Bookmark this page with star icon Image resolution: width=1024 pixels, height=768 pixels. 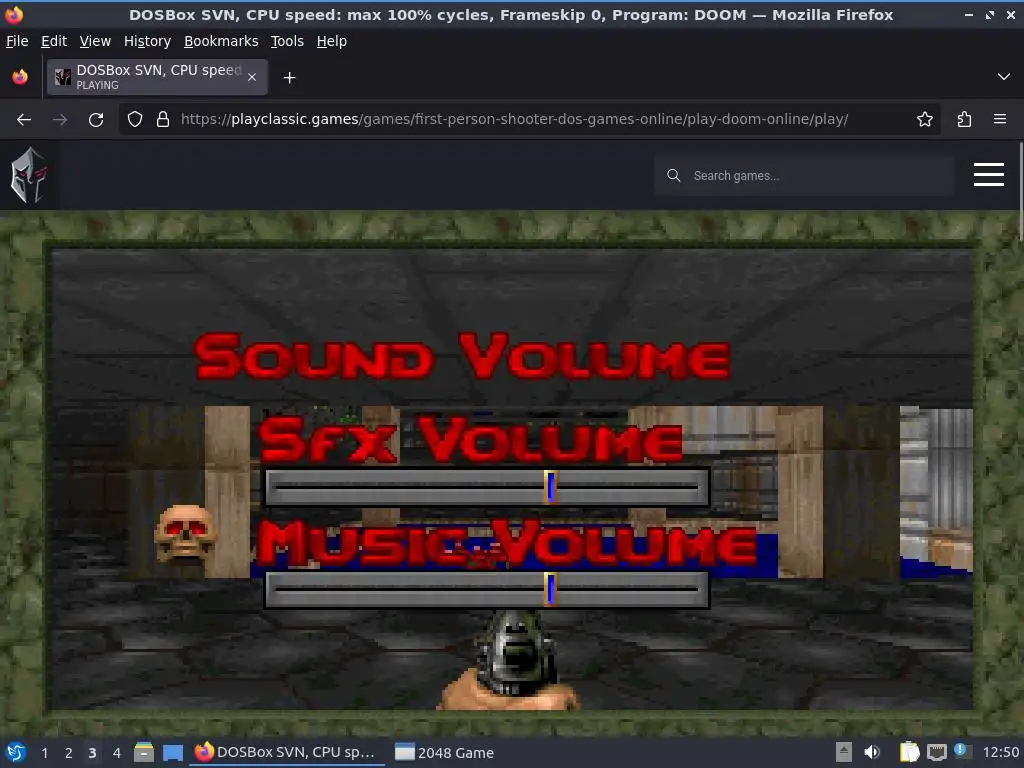[x=924, y=120]
